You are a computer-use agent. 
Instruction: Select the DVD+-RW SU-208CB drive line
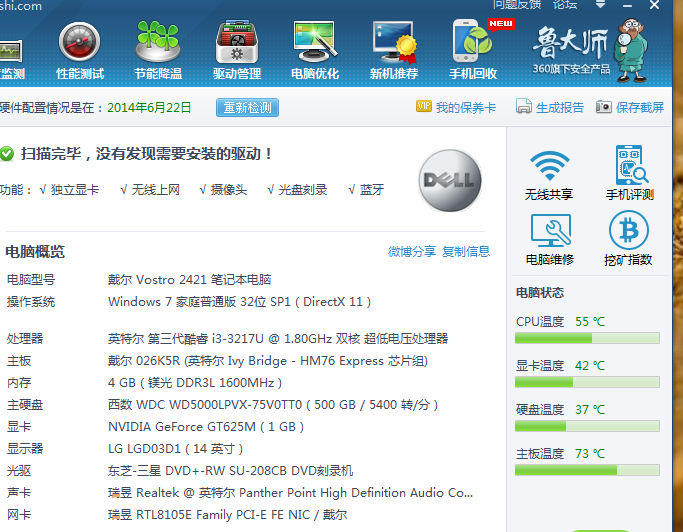pyautogui.click(x=230, y=471)
